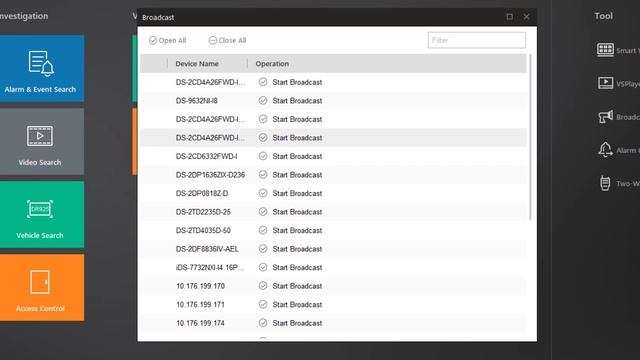Open the Access Control tile
Image resolution: width=640 pixels, height=360 pixels.
click(x=42, y=288)
